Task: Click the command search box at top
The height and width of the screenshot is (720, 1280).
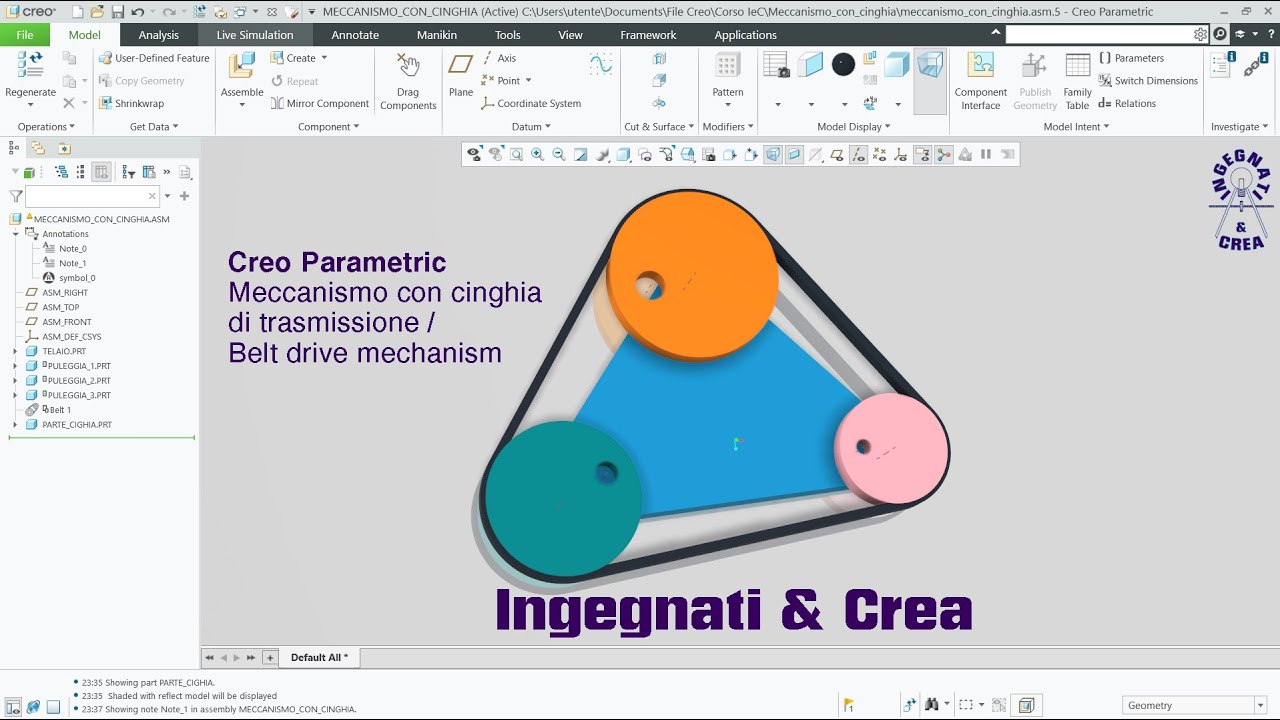Action: [1107, 34]
